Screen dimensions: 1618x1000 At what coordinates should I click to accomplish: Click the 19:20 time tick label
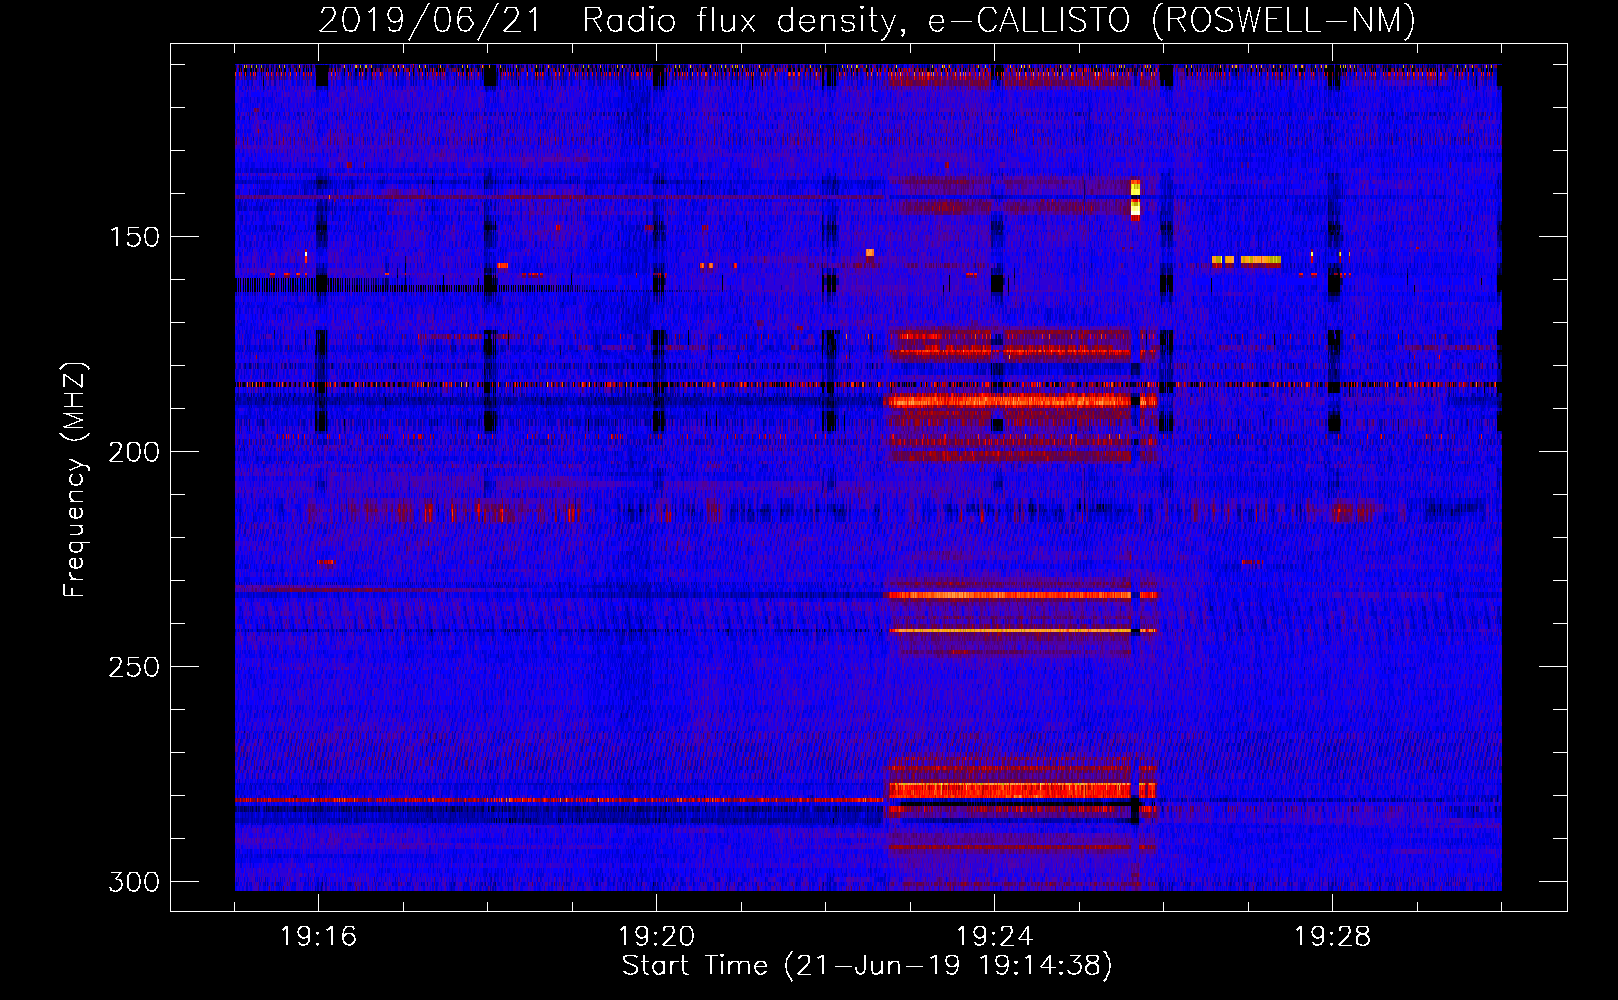657,937
